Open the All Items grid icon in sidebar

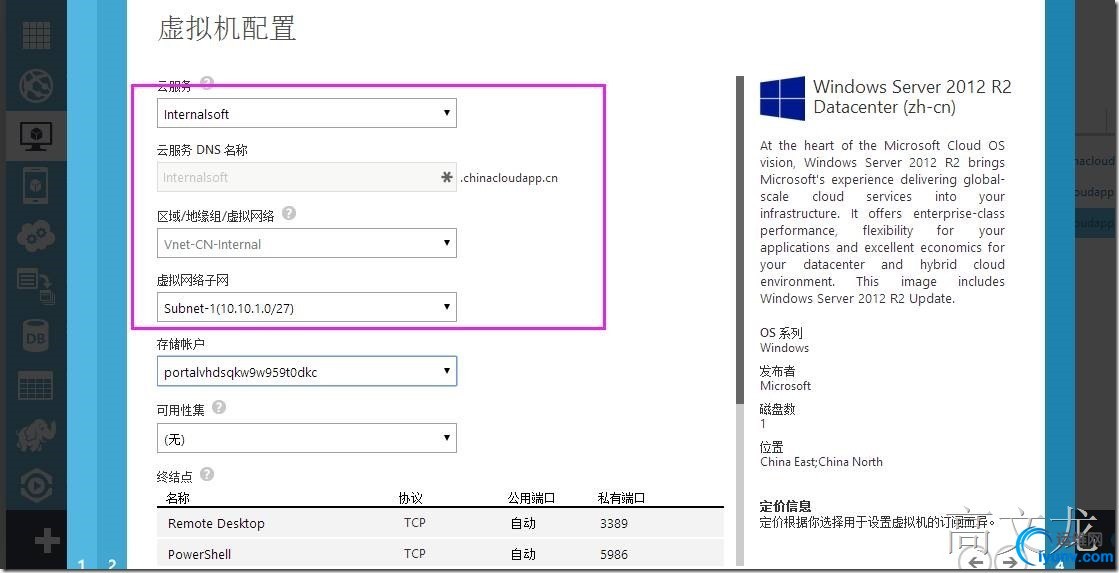click(36, 35)
